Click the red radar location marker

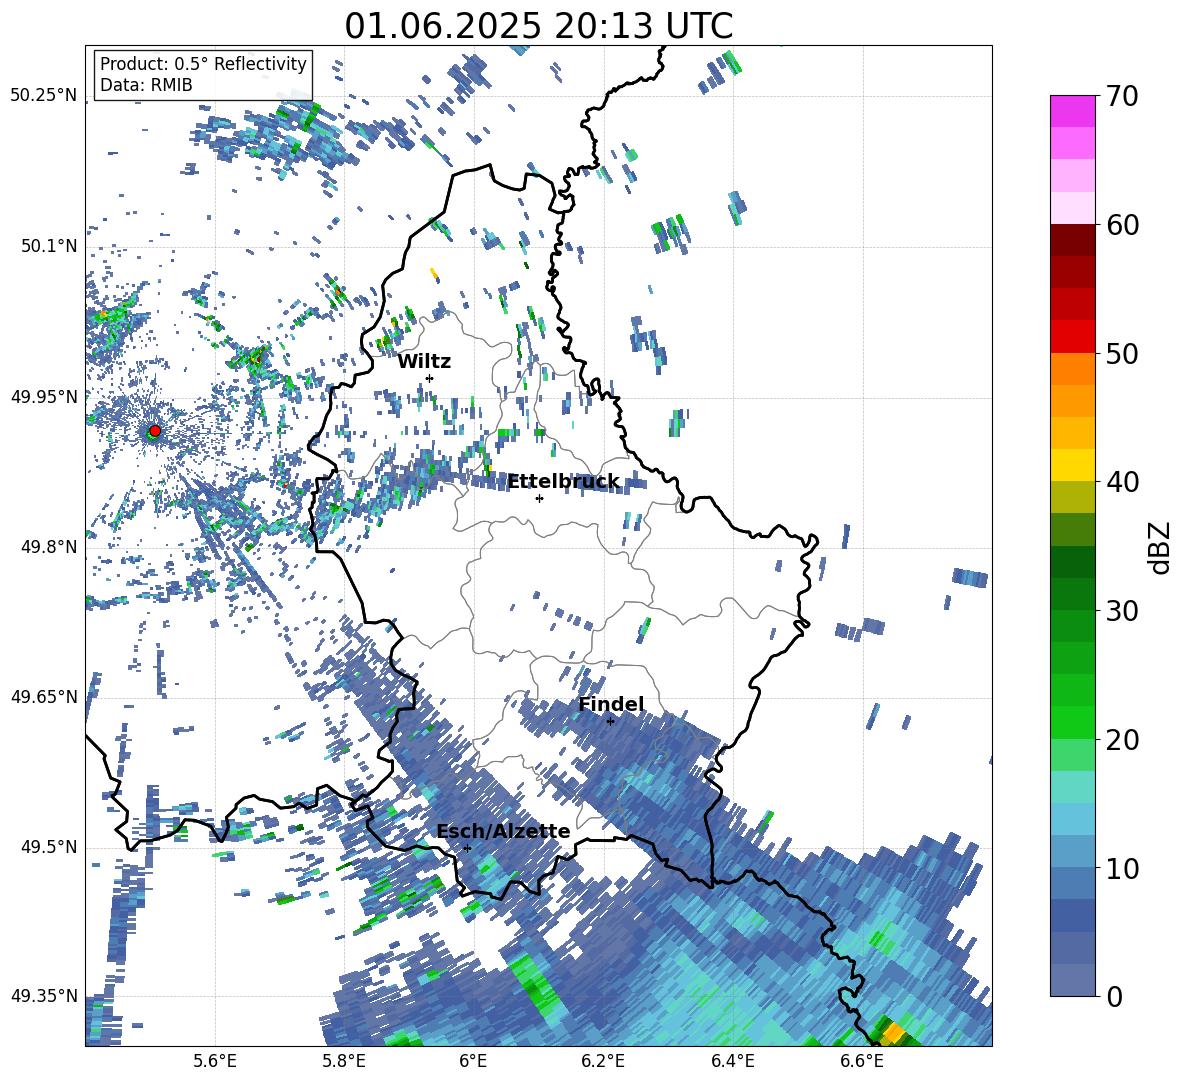point(155,430)
